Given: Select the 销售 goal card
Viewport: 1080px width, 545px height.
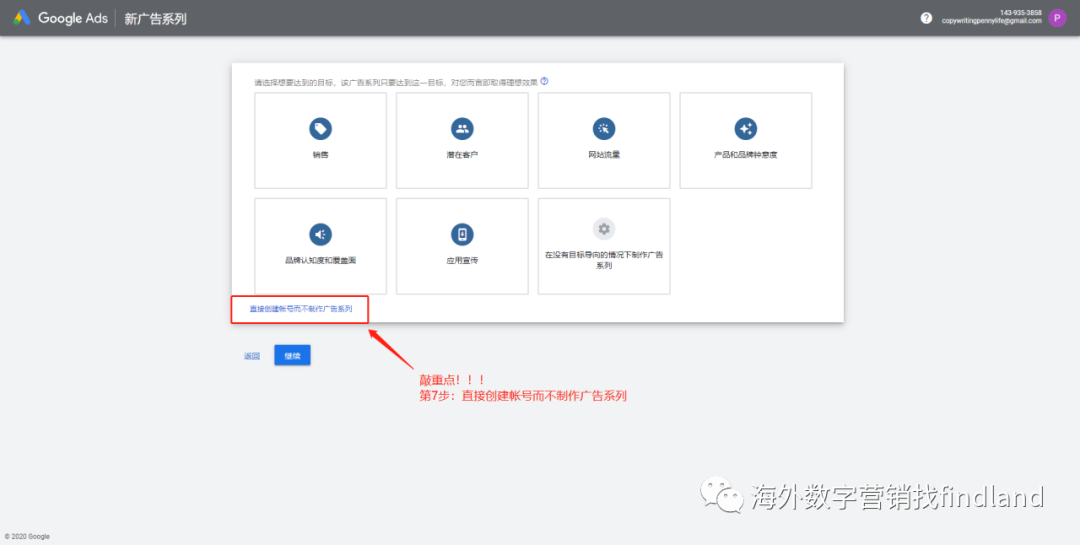Looking at the screenshot, I should tap(320, 141).
